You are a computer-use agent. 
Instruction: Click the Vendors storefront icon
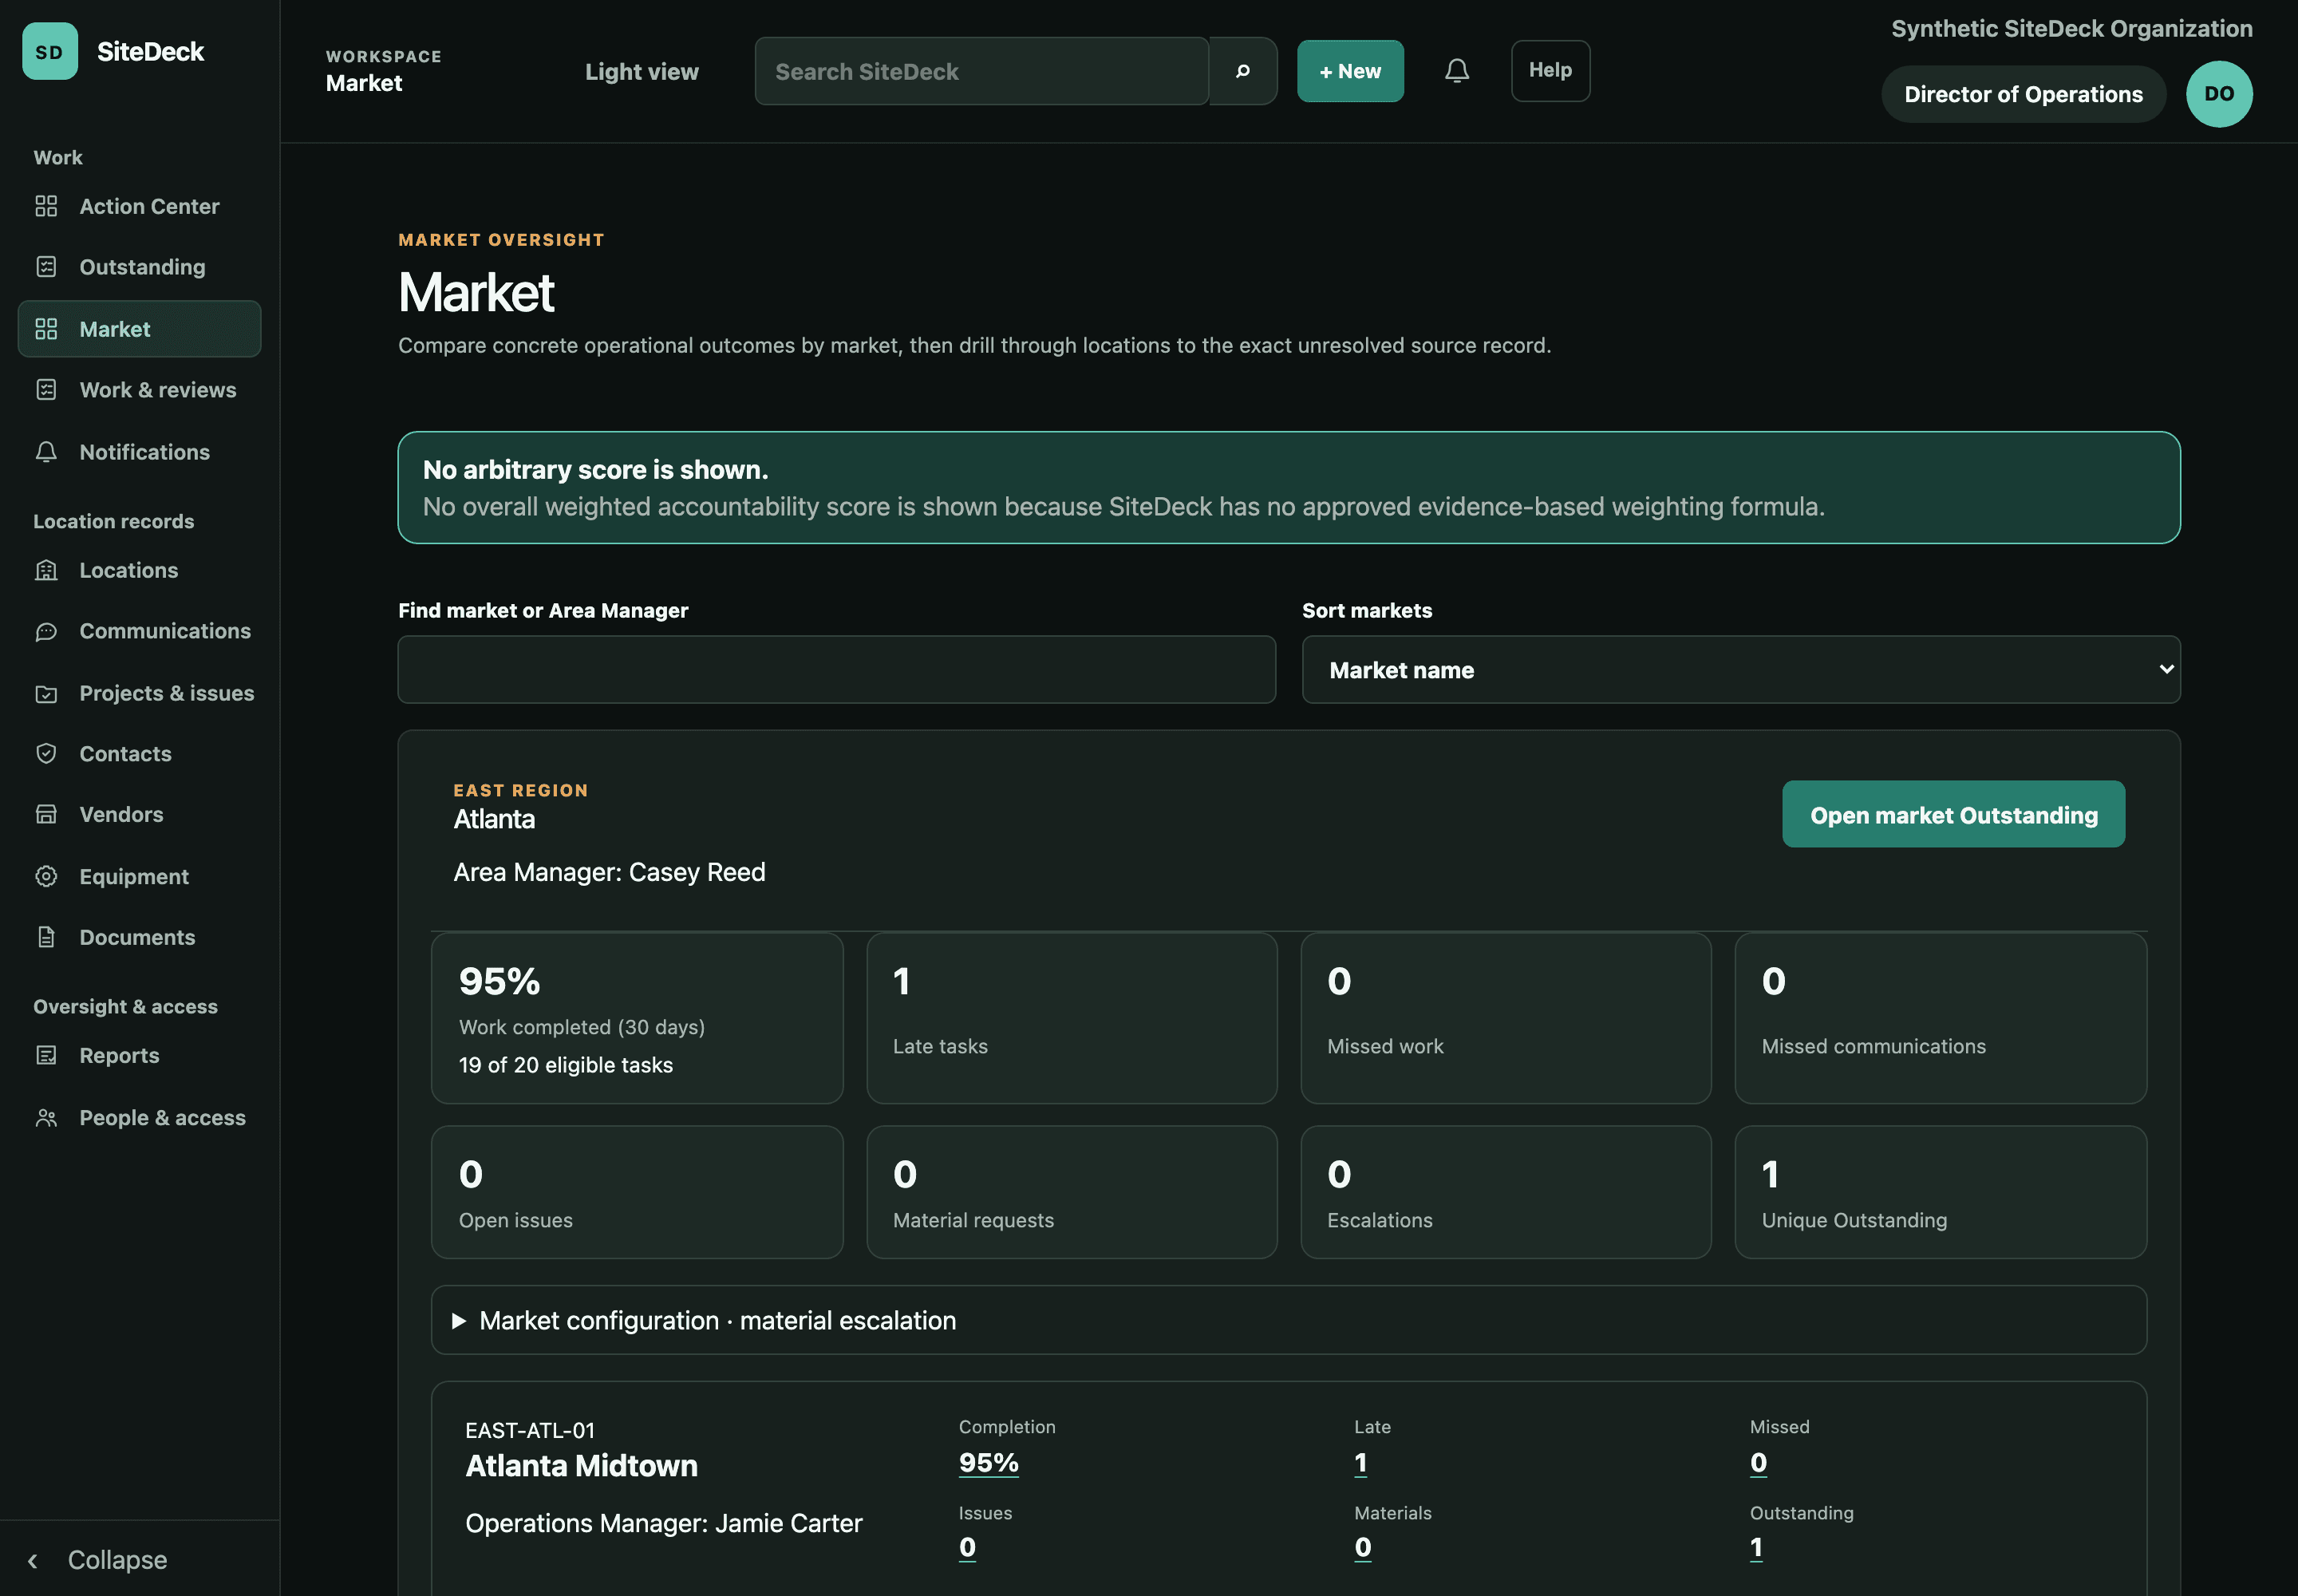tap(46, 814)
